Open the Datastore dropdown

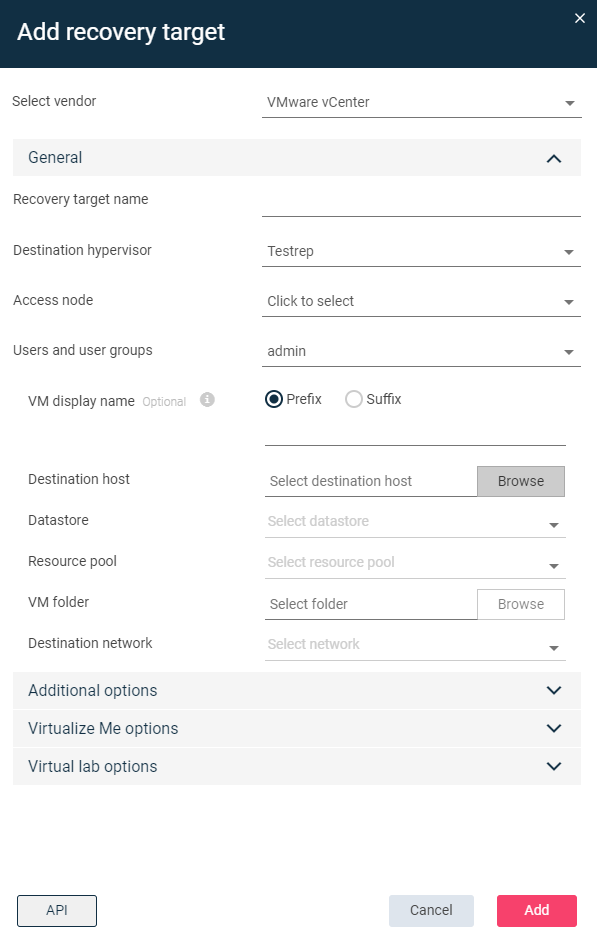(x=415, y=522)
